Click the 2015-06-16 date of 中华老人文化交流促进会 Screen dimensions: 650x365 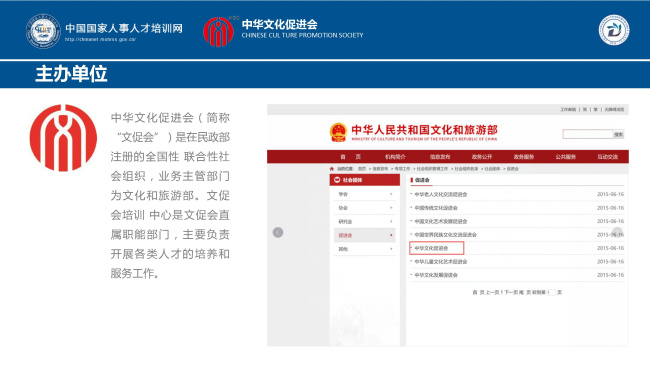[x=610, y=194]
